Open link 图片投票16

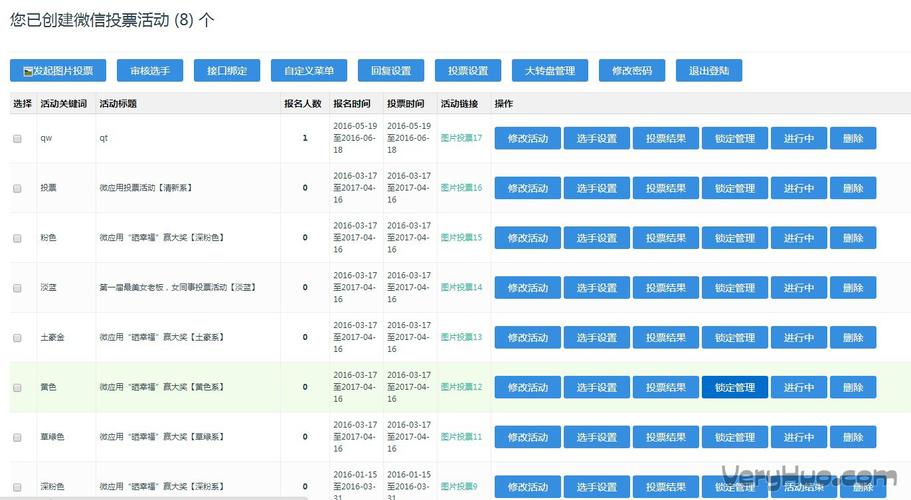(461, 188)
